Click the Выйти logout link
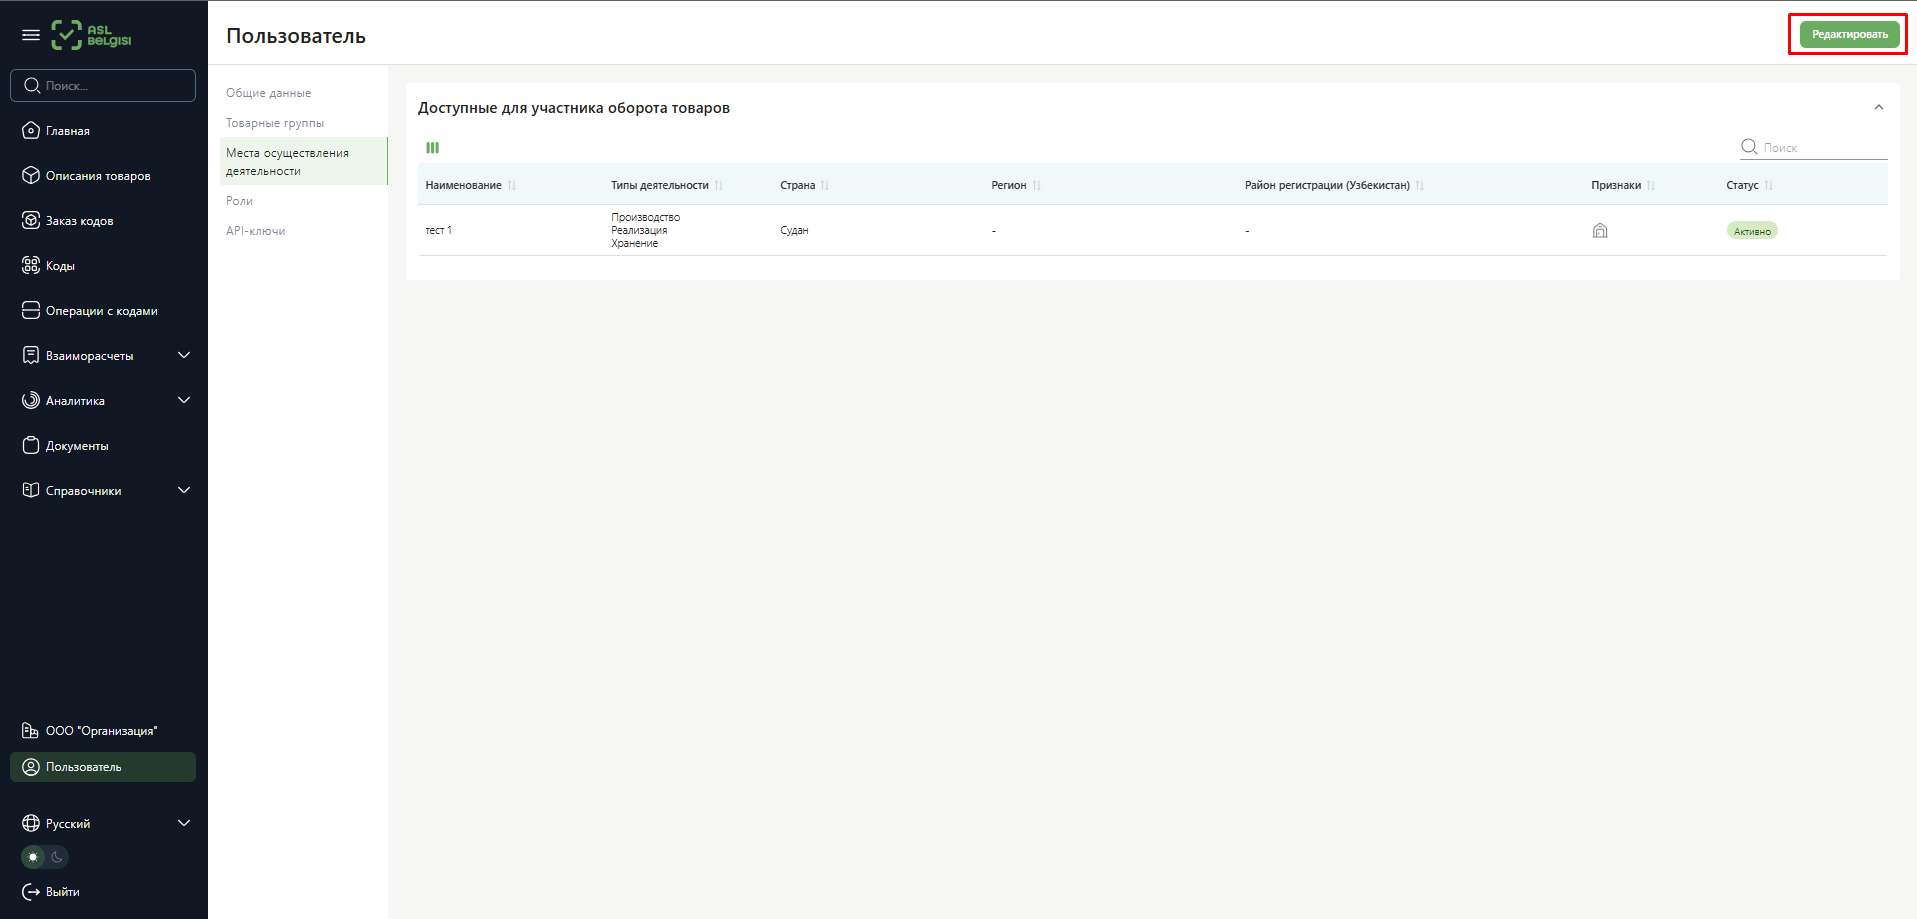Image resolution: width=1917 pixels, height=919 pixels. [63, 892]
